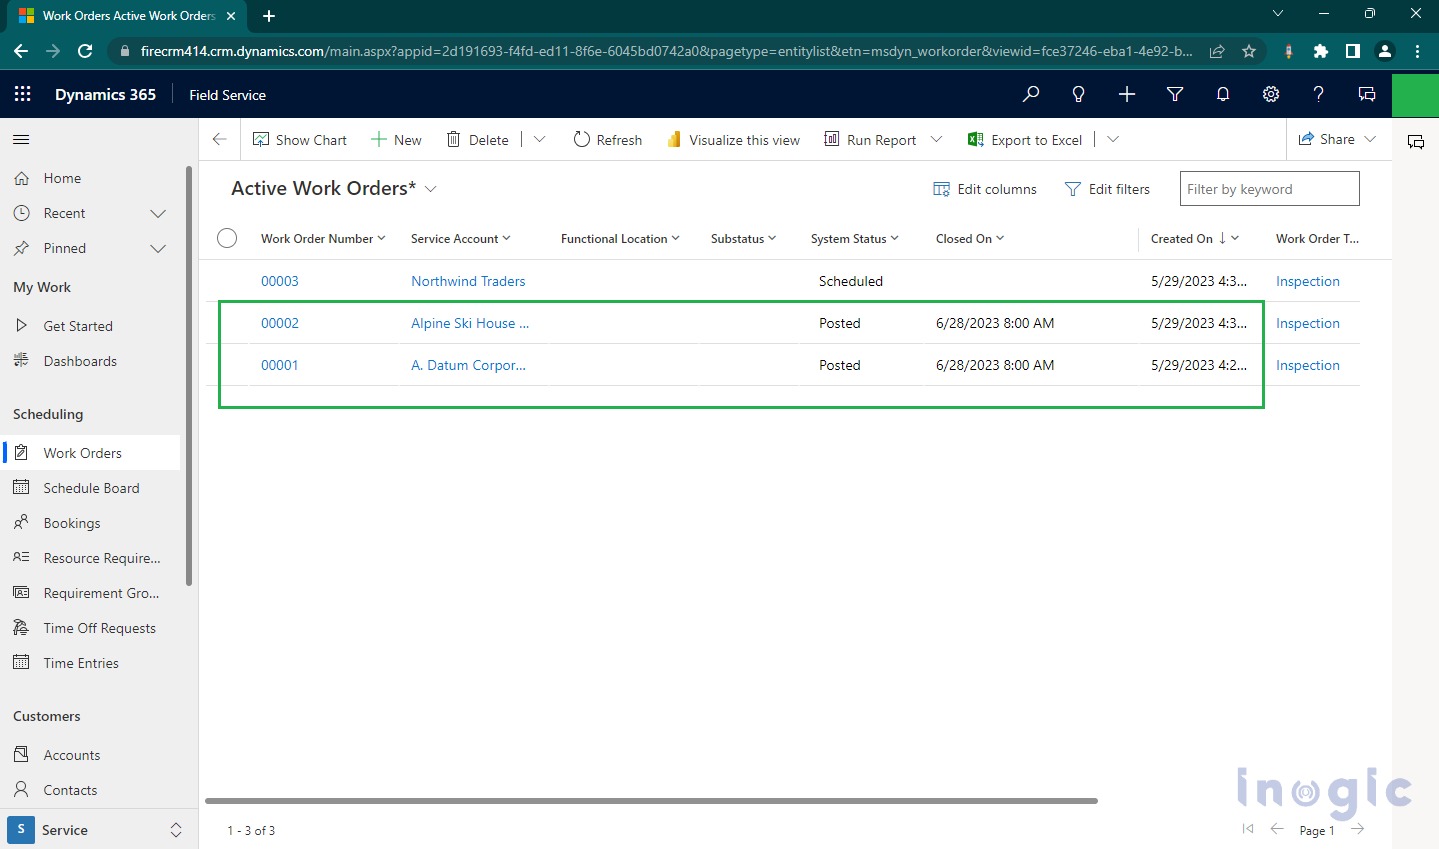Click in the Filter by keyword field
The image size is (1439, 849).
(1268, 188)
